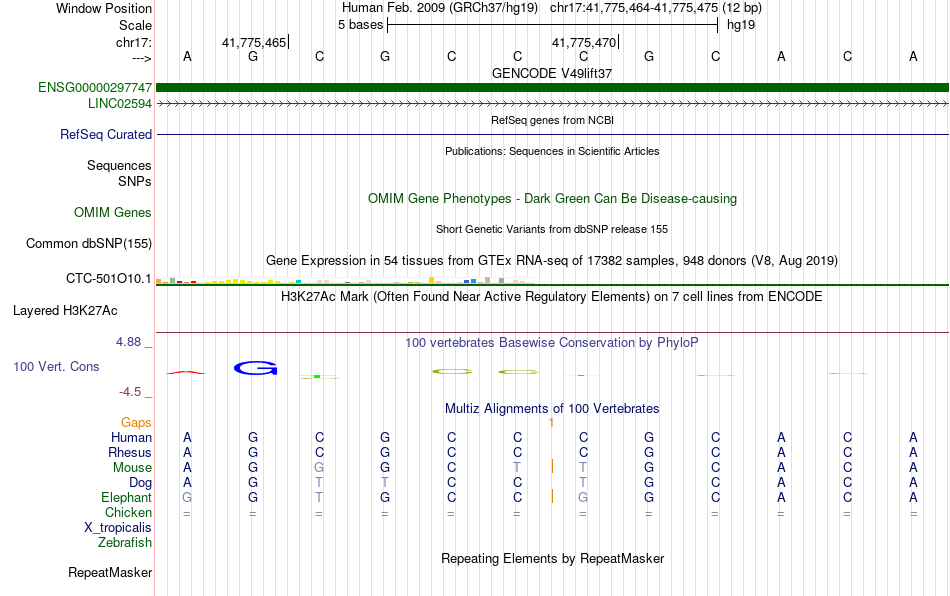Click the -4.5 PhyloP lower scale value

pos(130,392)
